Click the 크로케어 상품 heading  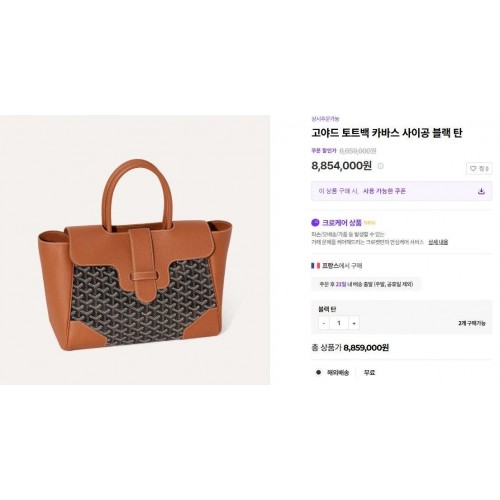[x=342, y=222]
